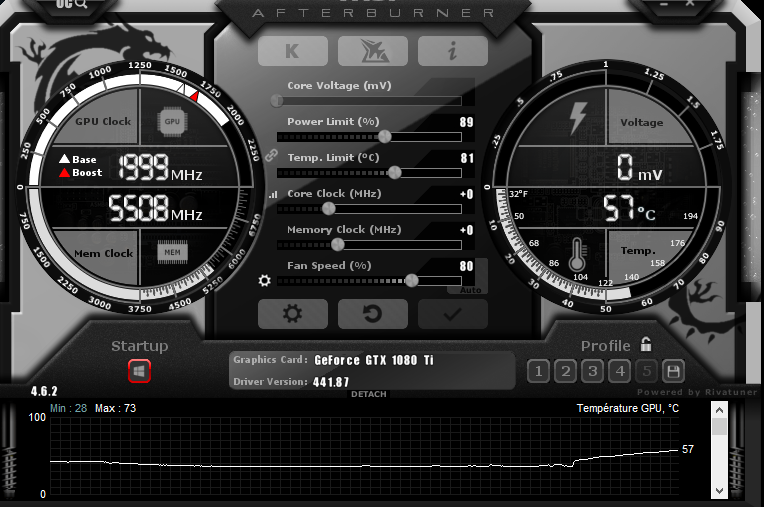Screen dimensions: 764x507
Task: Toggle Apply at Windows startup button
Action: (139, 371)
